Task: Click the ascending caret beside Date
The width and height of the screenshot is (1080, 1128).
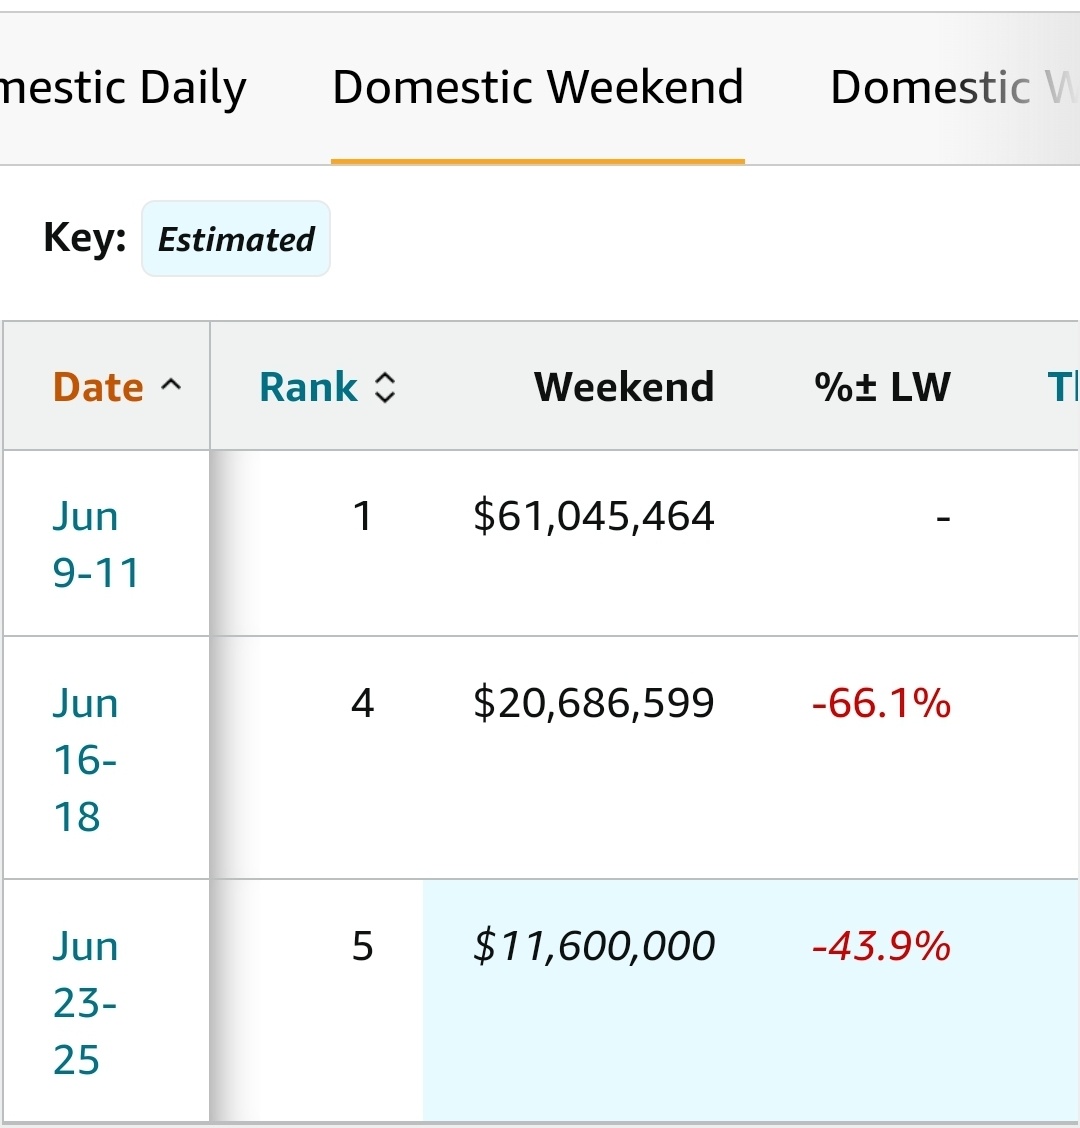Action: 172,386
